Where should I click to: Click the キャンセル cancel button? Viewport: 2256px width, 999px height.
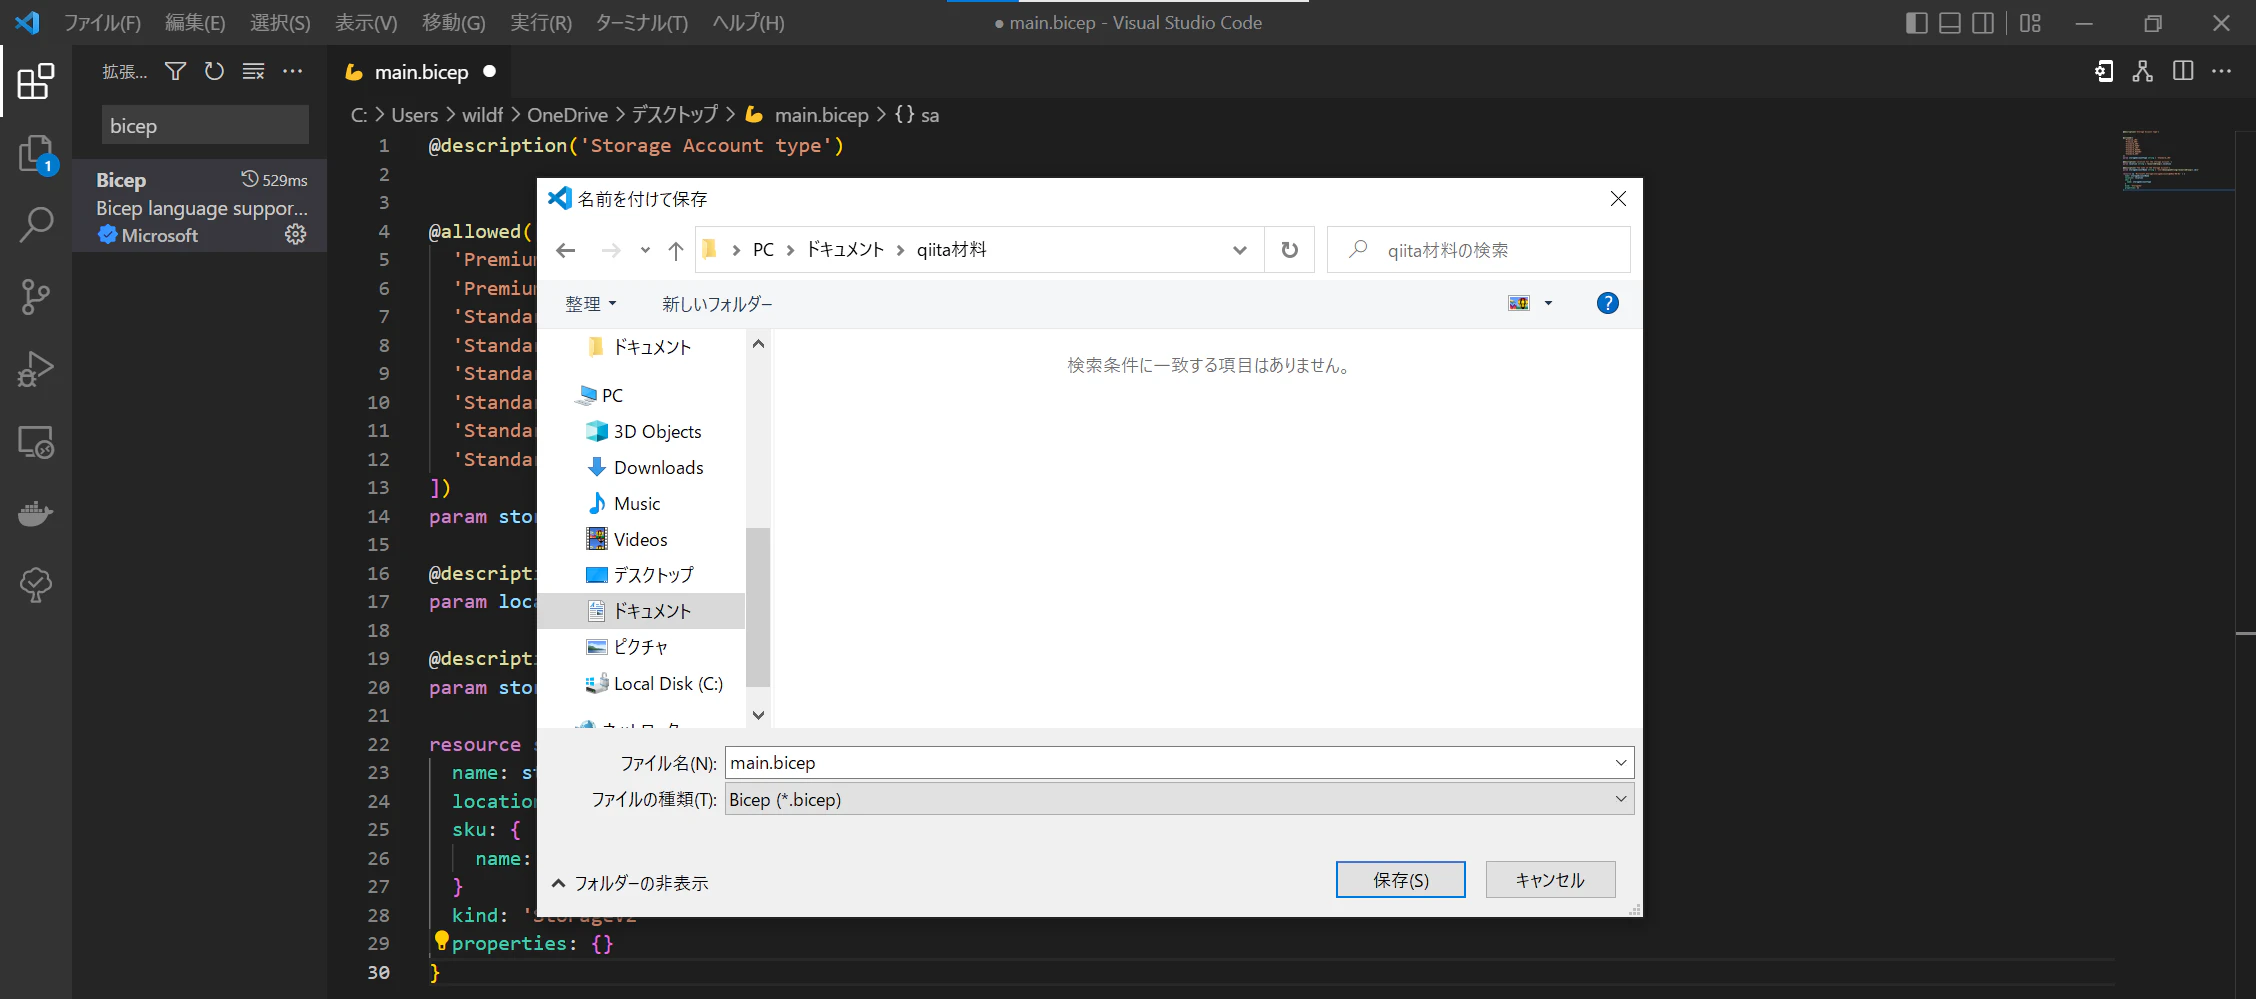point(1550,880)
